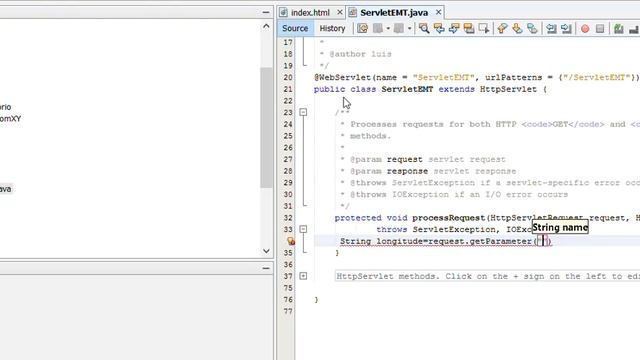The image size is (640, 360).
Task: Collapse the Javadoc comment fold on line 23
Action: pos(303,112)
